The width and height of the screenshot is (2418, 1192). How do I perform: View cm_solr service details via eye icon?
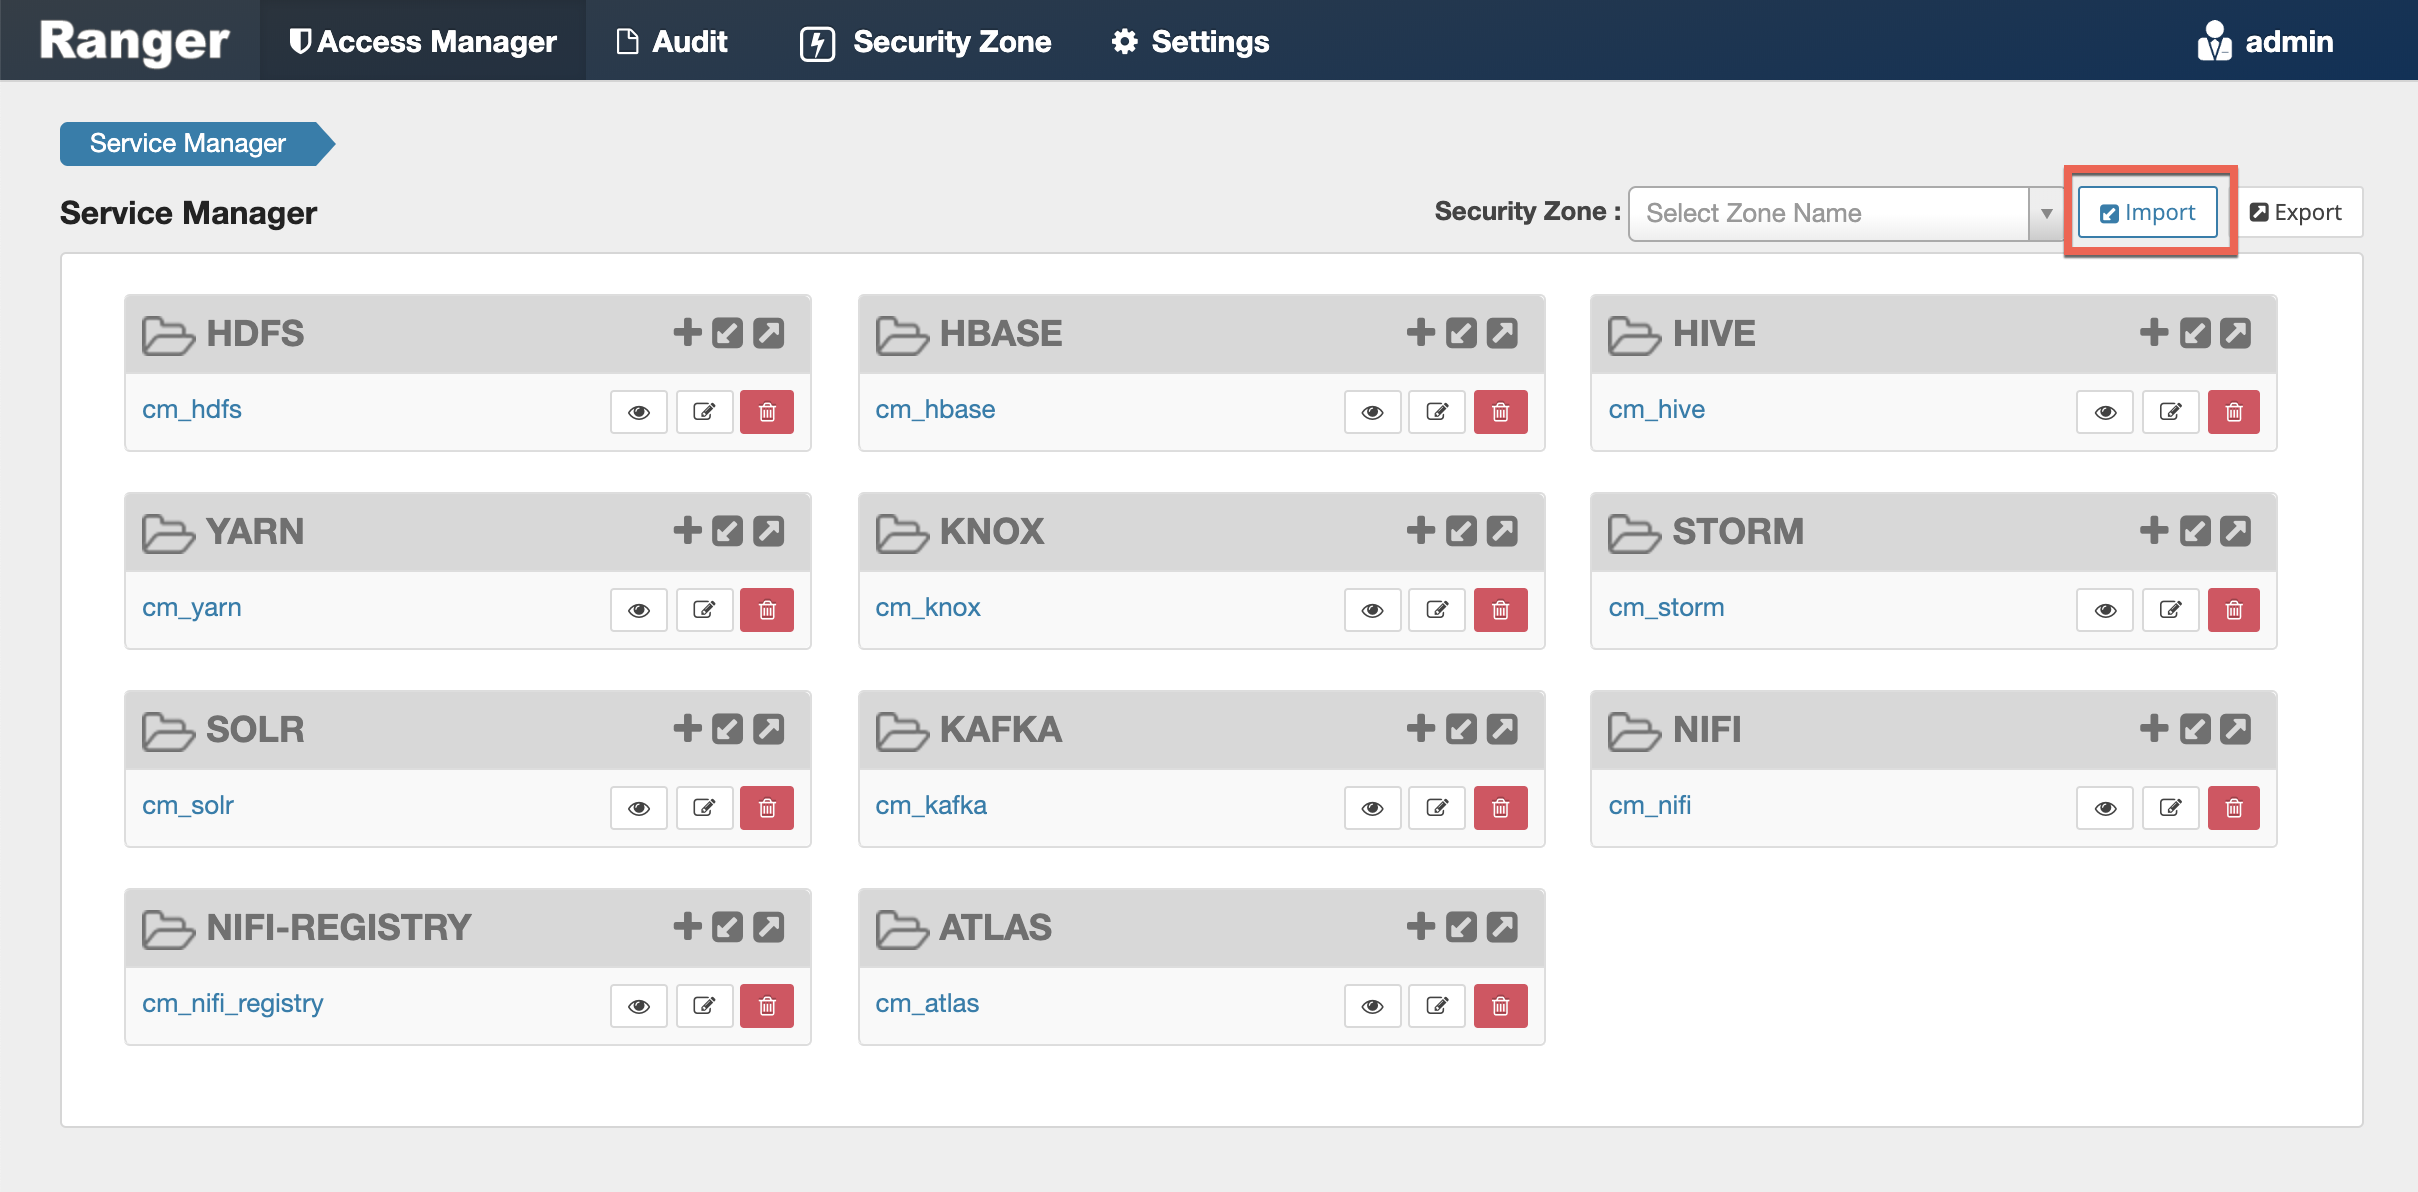pos(639,808)
